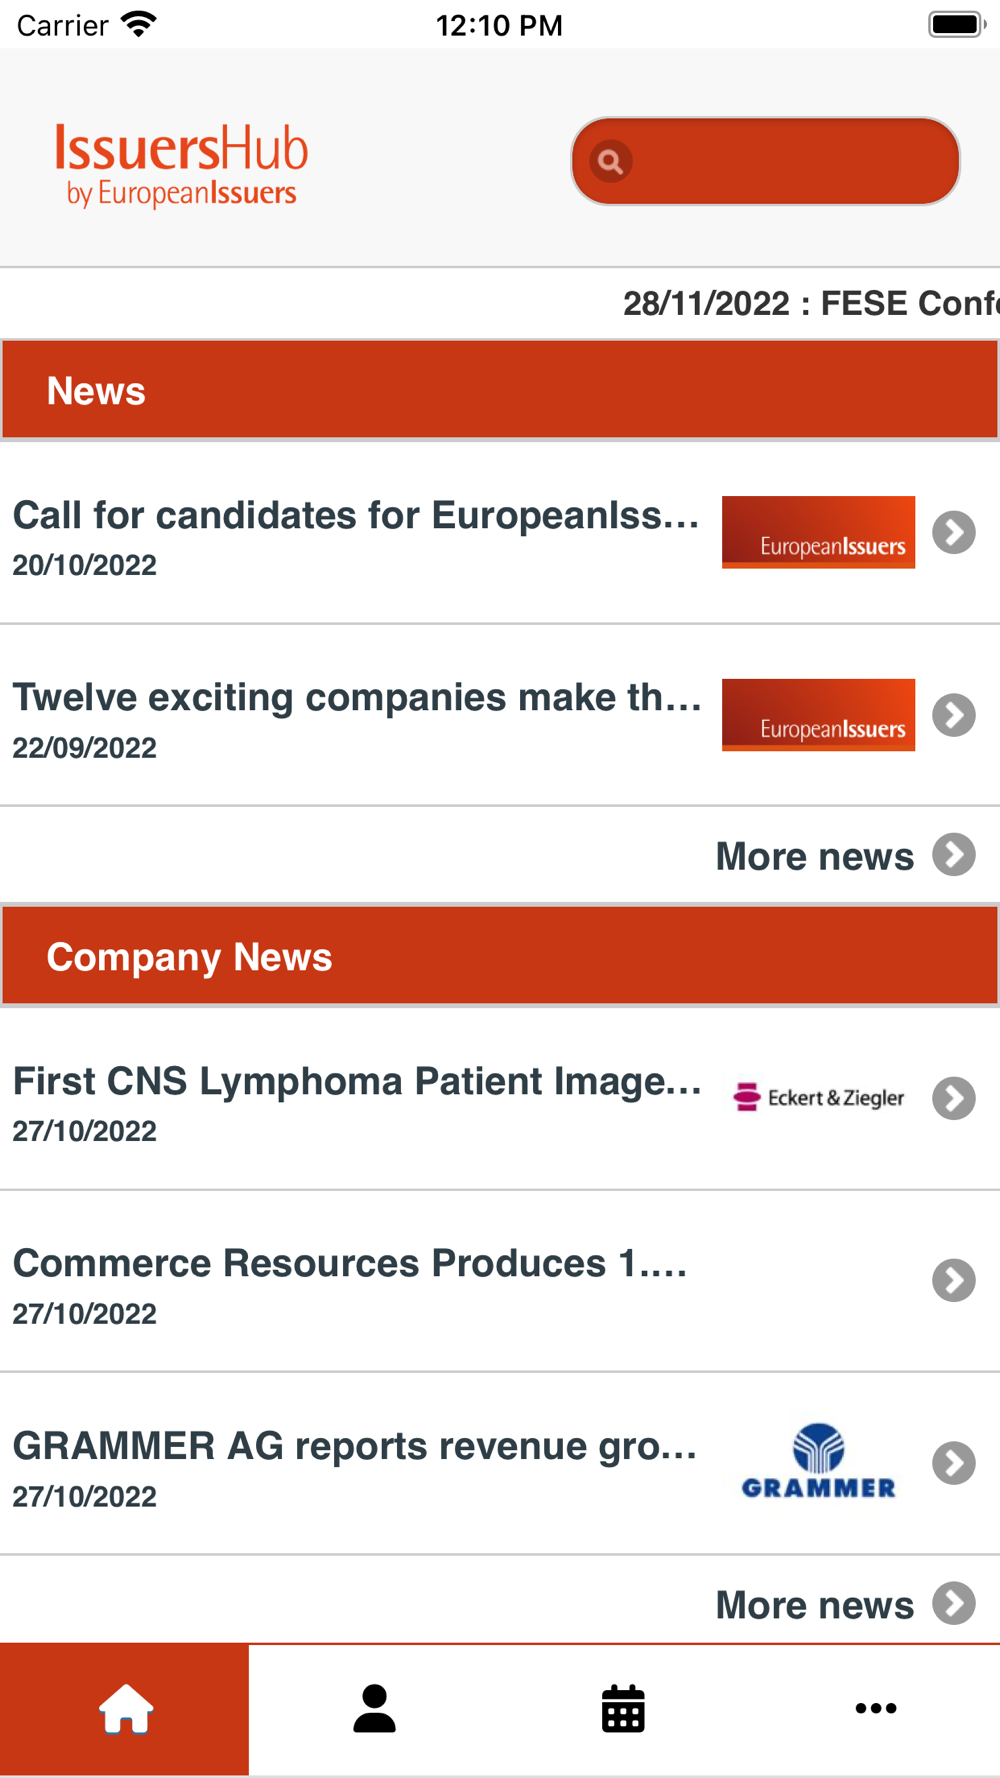Tap the GRAMMER company logo
1000x1778 pixels.
pos(818,1461)
